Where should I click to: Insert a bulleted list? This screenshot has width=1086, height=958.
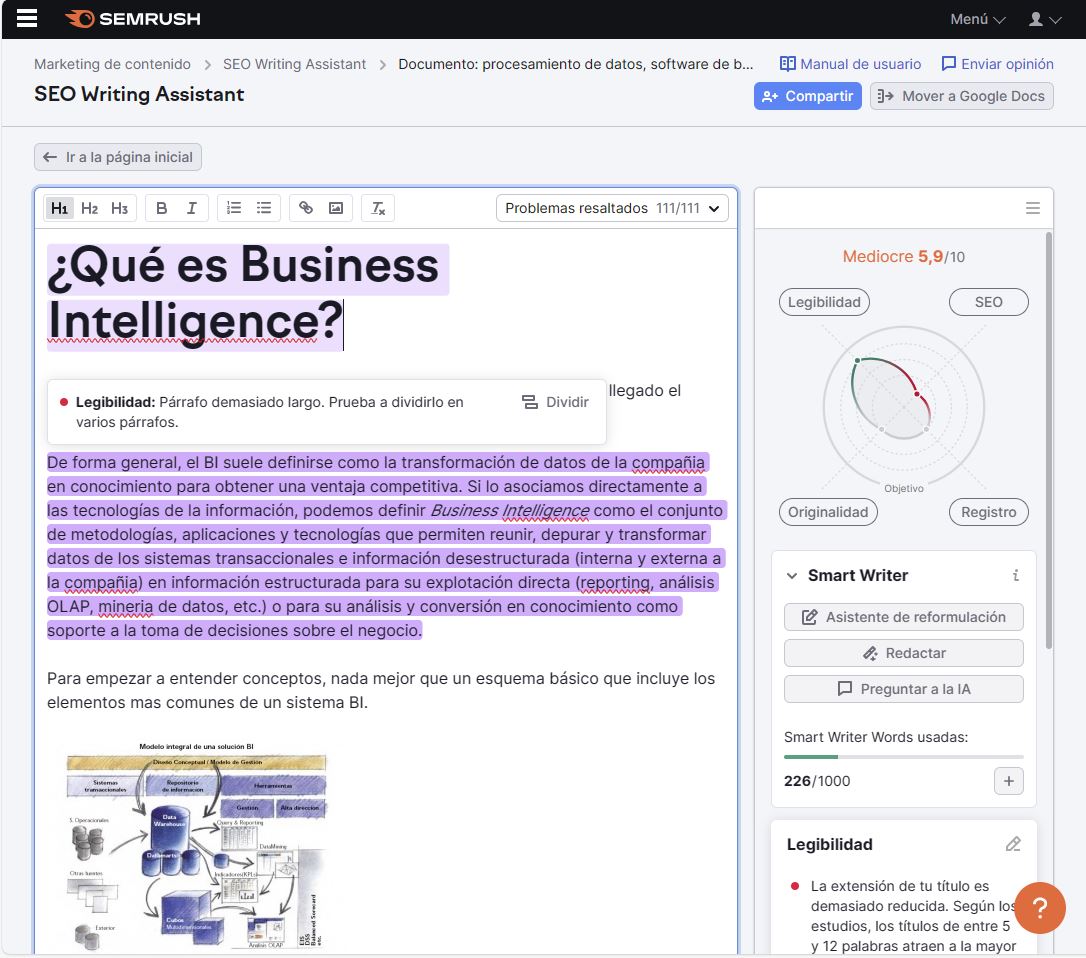point(264,208)
